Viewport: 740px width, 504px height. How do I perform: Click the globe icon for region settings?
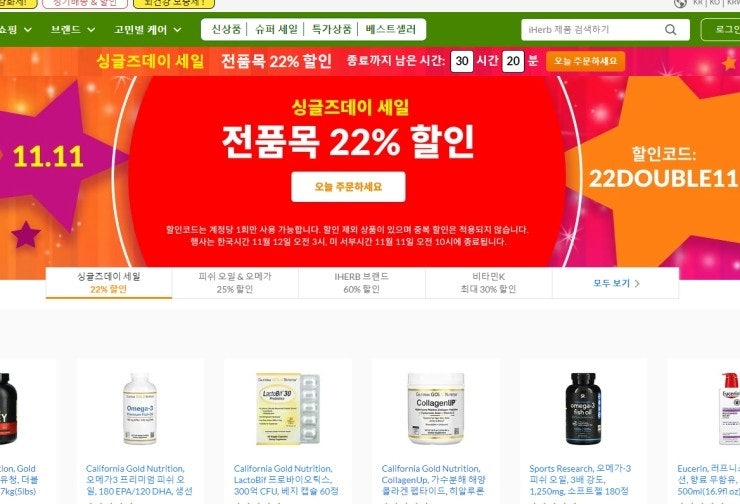(680, 4)
